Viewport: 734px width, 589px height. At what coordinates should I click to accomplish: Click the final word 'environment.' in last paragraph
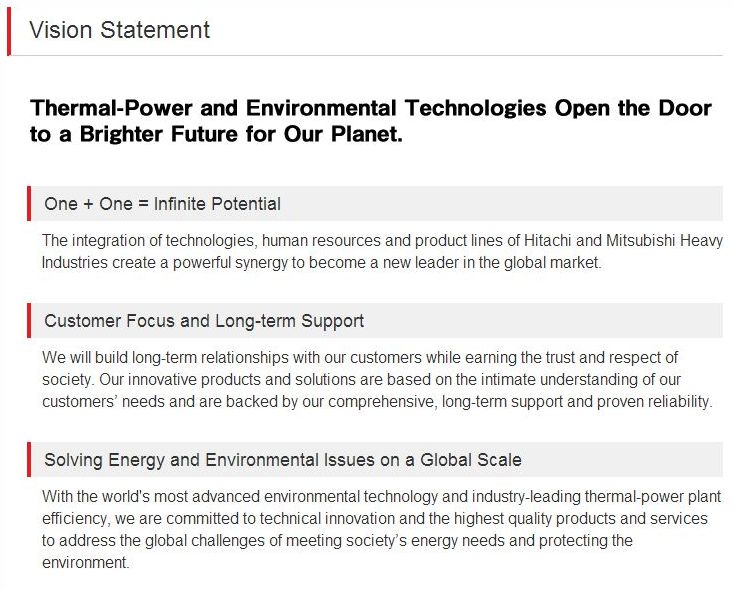[86, 562]
